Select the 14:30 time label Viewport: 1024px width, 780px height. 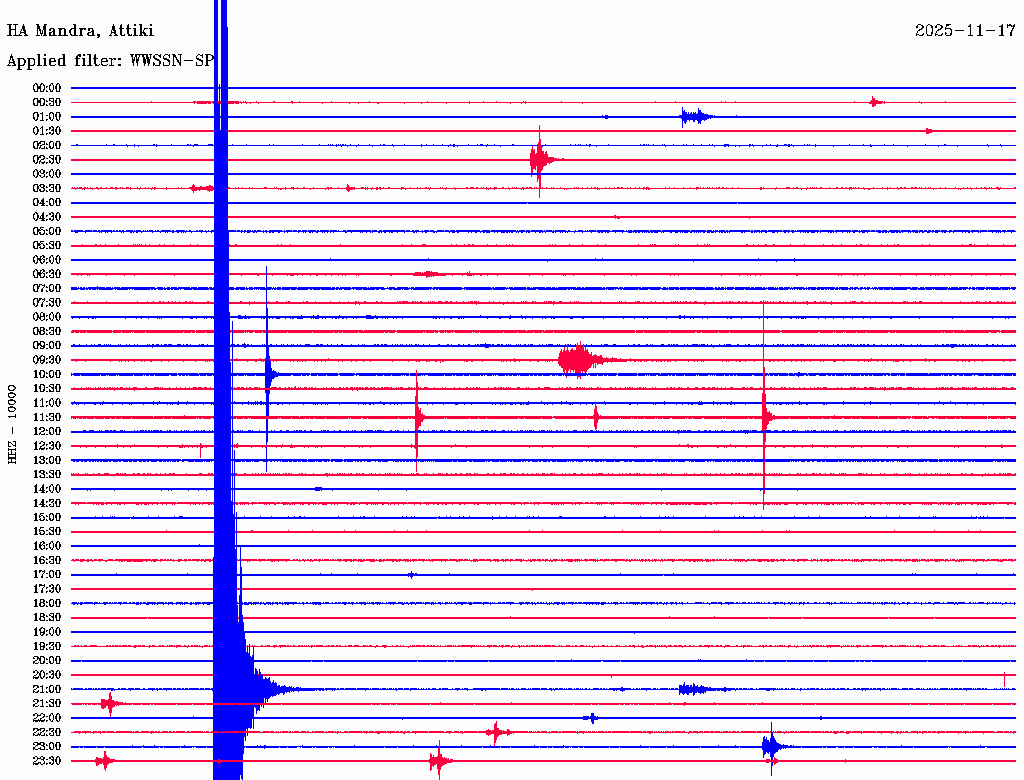coord(47,503)
